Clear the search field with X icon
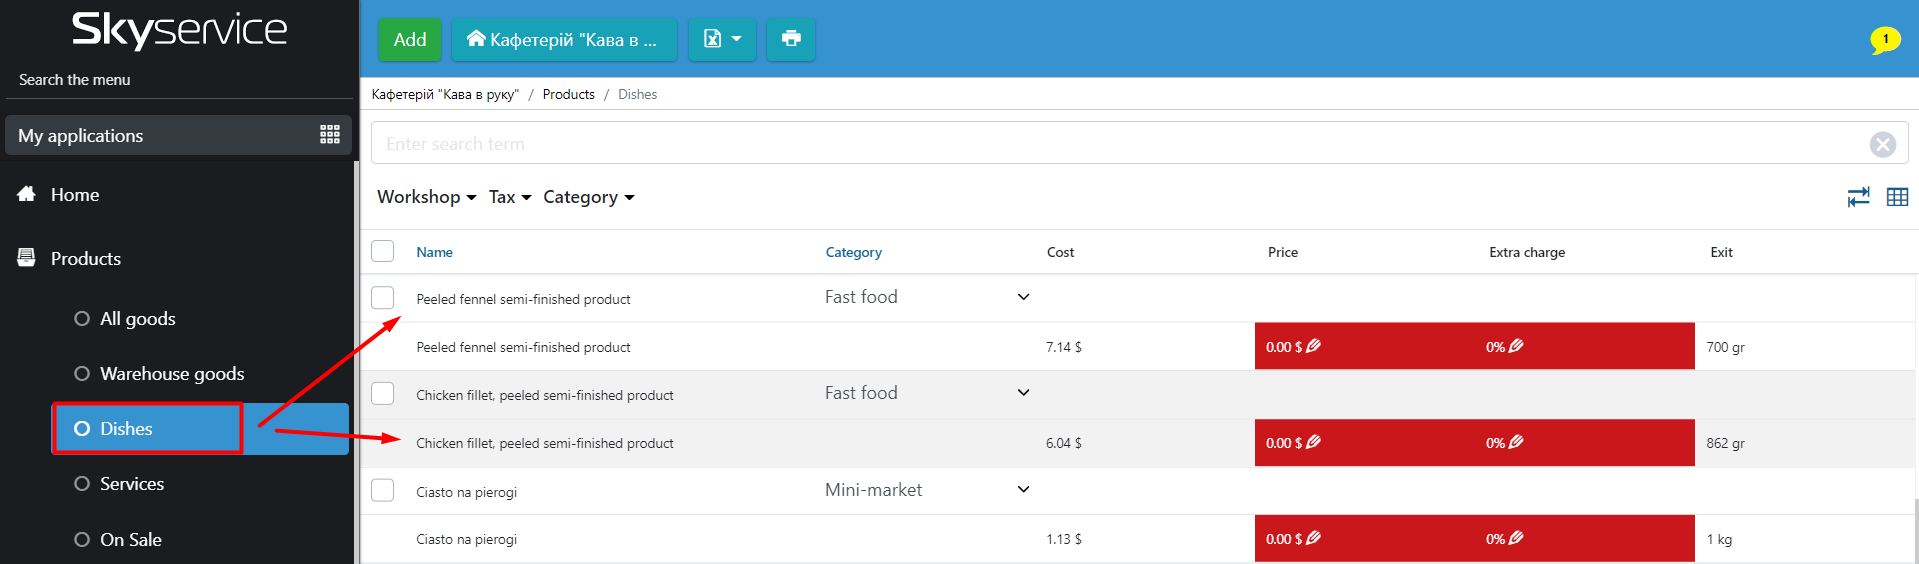The height and width of the screenshot is (564, 1919). [1882, 144]
